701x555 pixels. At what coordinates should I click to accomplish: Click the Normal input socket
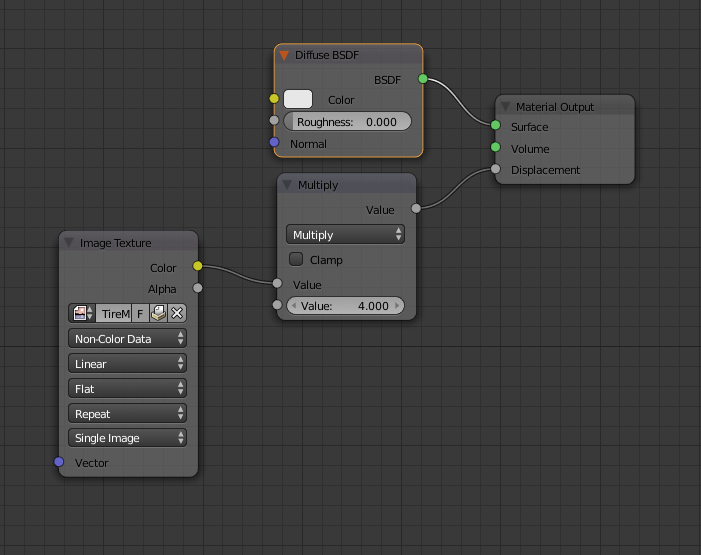pyautogui.click(x=274, y=142)
